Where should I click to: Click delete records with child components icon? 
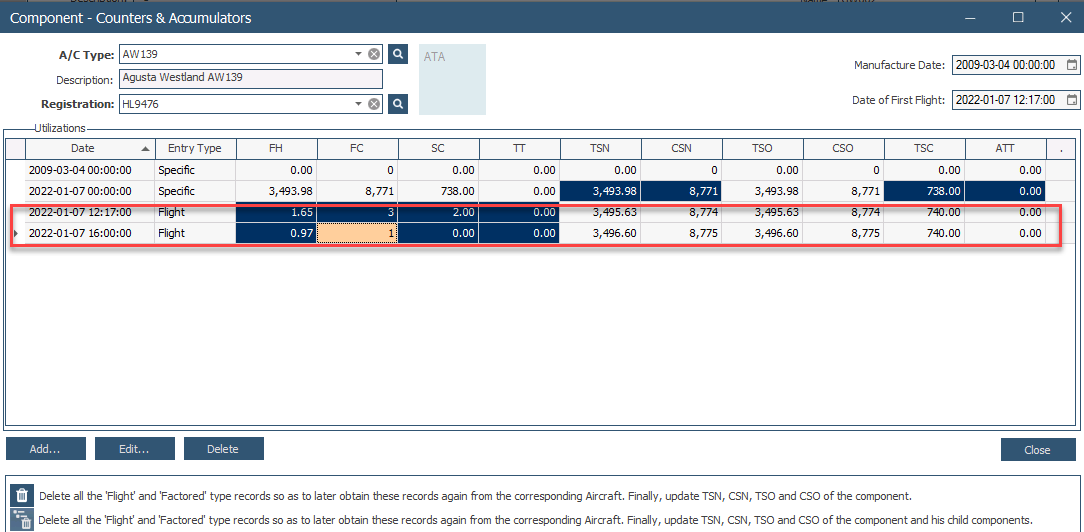tap(22, 519)
